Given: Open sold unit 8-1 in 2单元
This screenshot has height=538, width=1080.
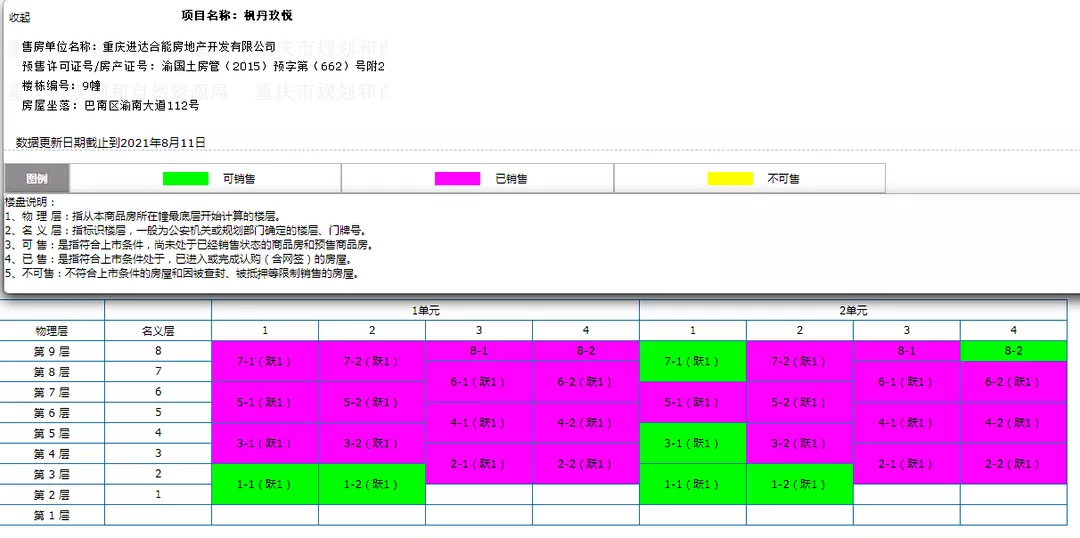Looking at the screenshot, I should (906, 351).
